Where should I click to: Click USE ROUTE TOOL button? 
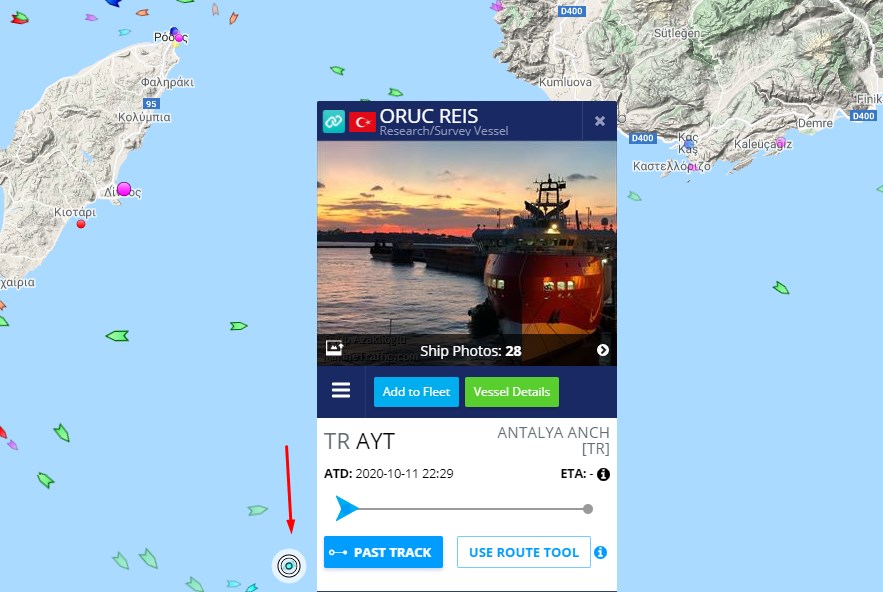524,552
